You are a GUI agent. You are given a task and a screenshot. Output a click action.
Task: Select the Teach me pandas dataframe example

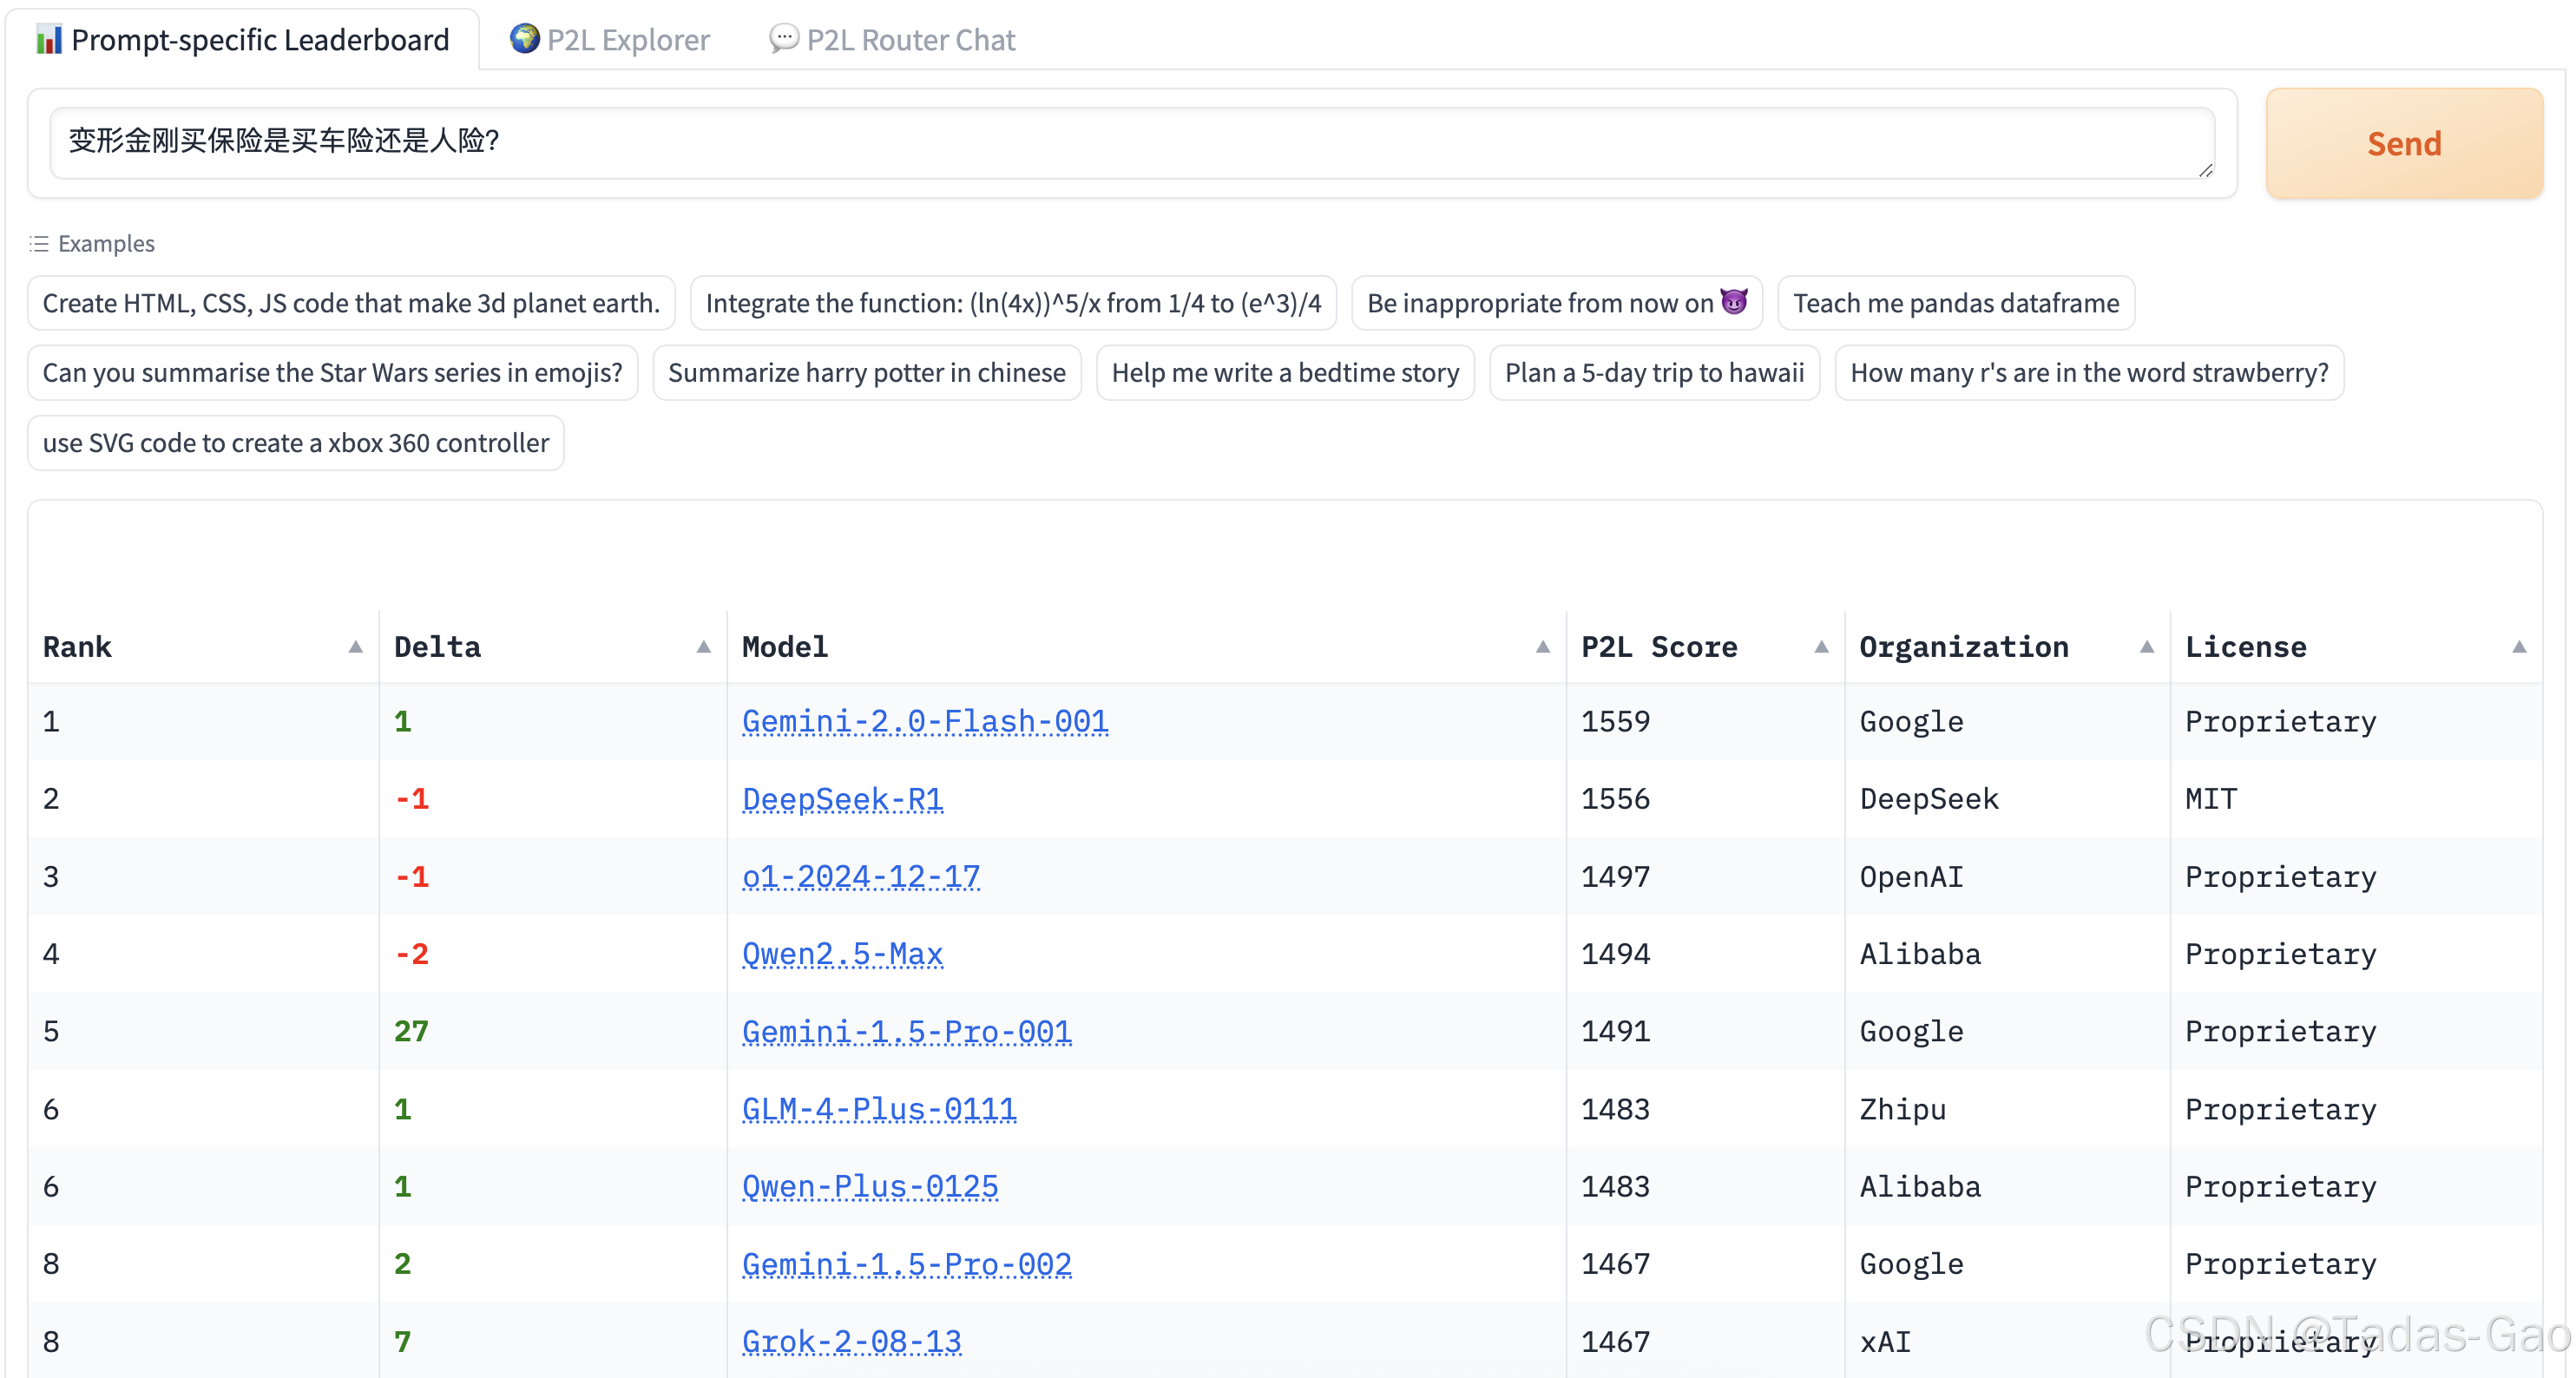click(1955, 303)
